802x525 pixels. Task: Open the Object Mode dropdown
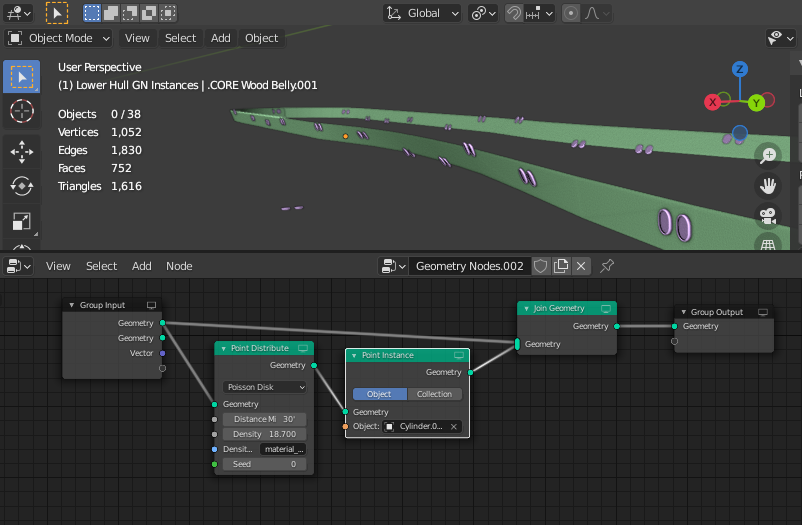(59, 38)
